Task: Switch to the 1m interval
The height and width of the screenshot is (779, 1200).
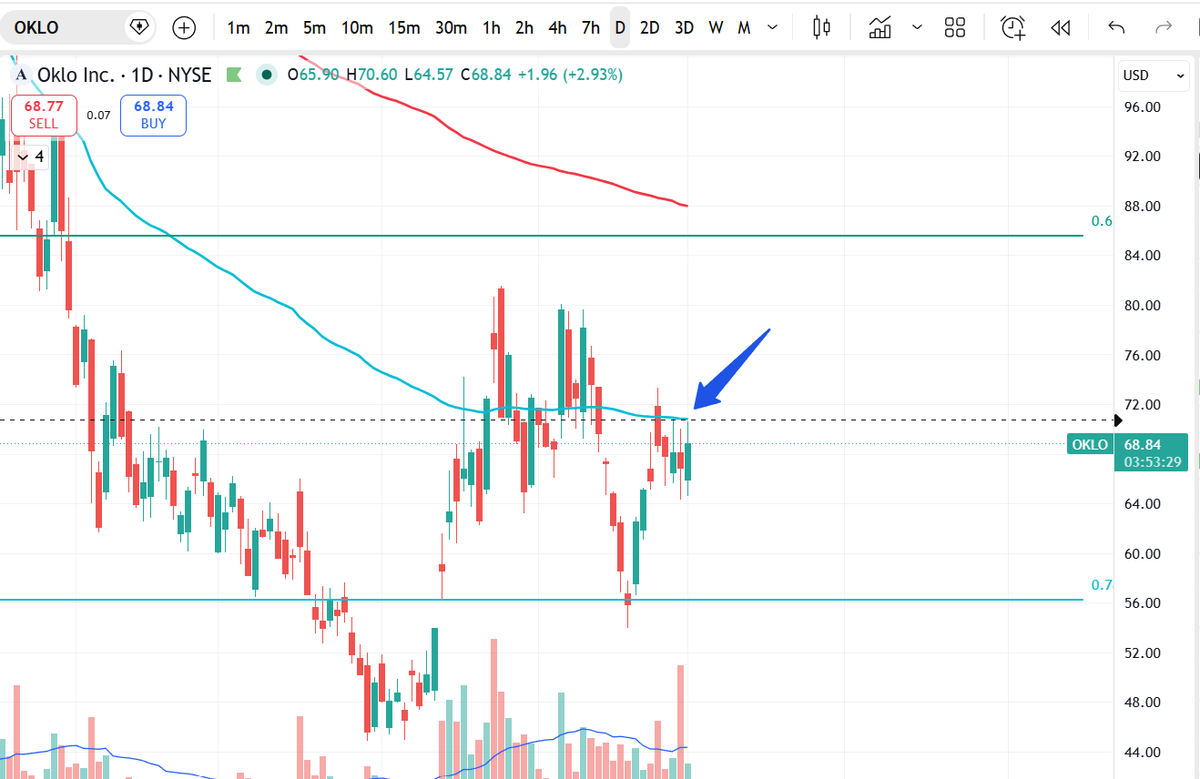Action: (x=238, y=27)
